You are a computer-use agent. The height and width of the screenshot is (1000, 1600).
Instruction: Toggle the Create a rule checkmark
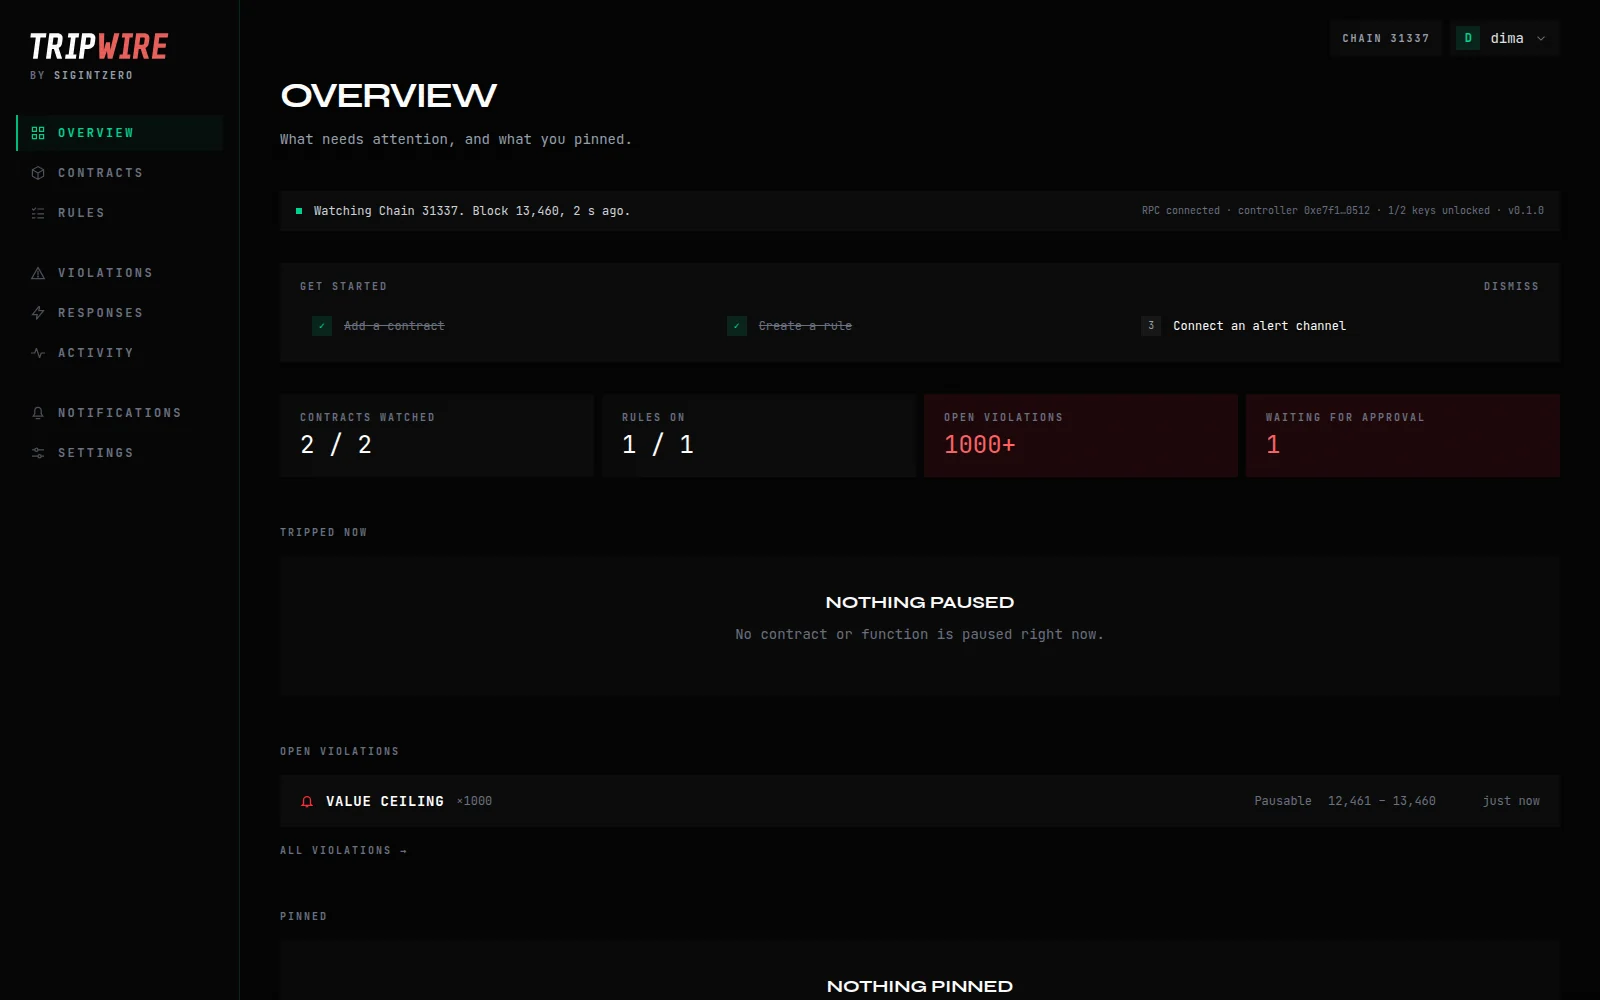[737, 326]
